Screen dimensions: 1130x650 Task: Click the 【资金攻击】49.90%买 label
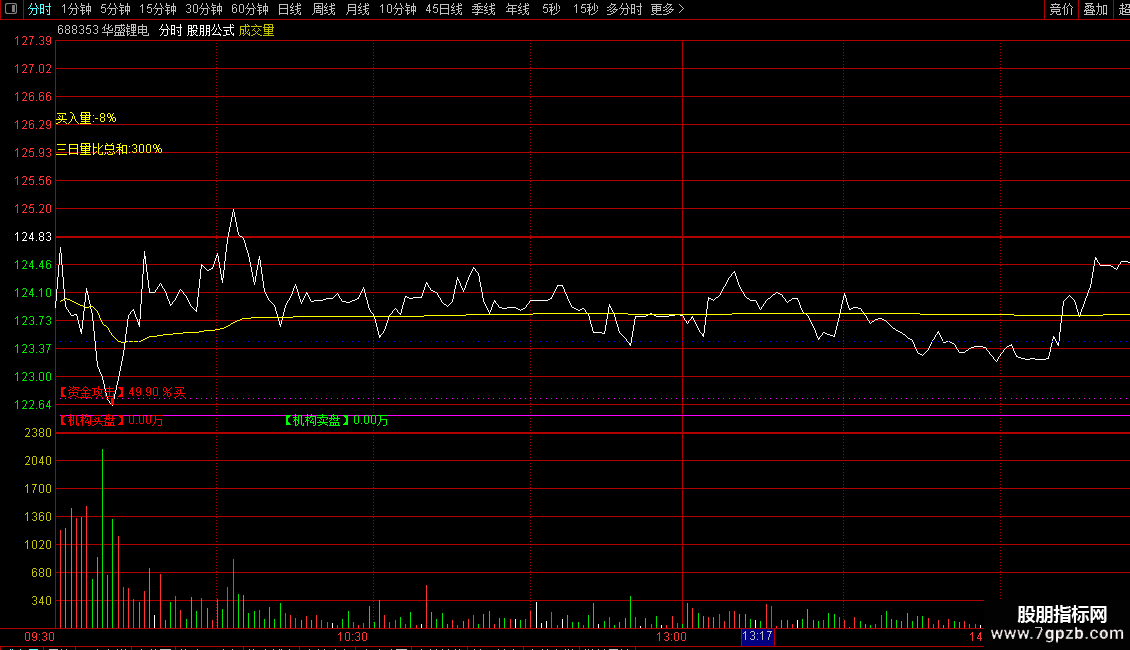pyautogui.click(x=121, y=393)
